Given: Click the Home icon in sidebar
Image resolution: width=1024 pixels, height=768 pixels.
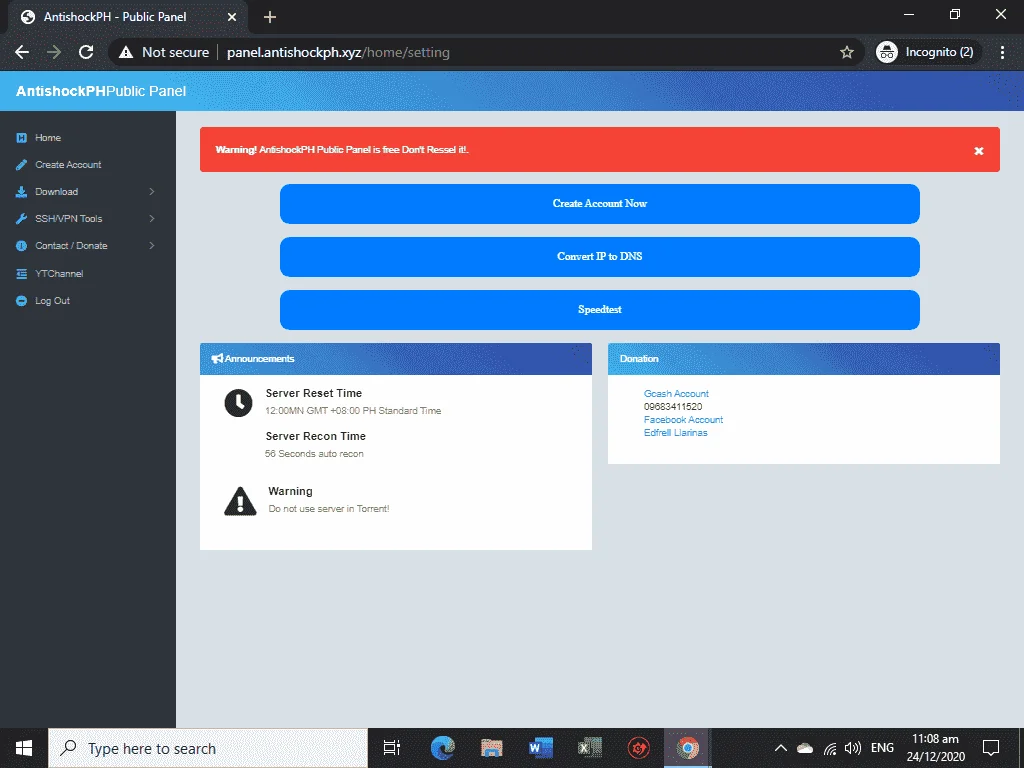Looking at the screenshot, I should point(22,138).
